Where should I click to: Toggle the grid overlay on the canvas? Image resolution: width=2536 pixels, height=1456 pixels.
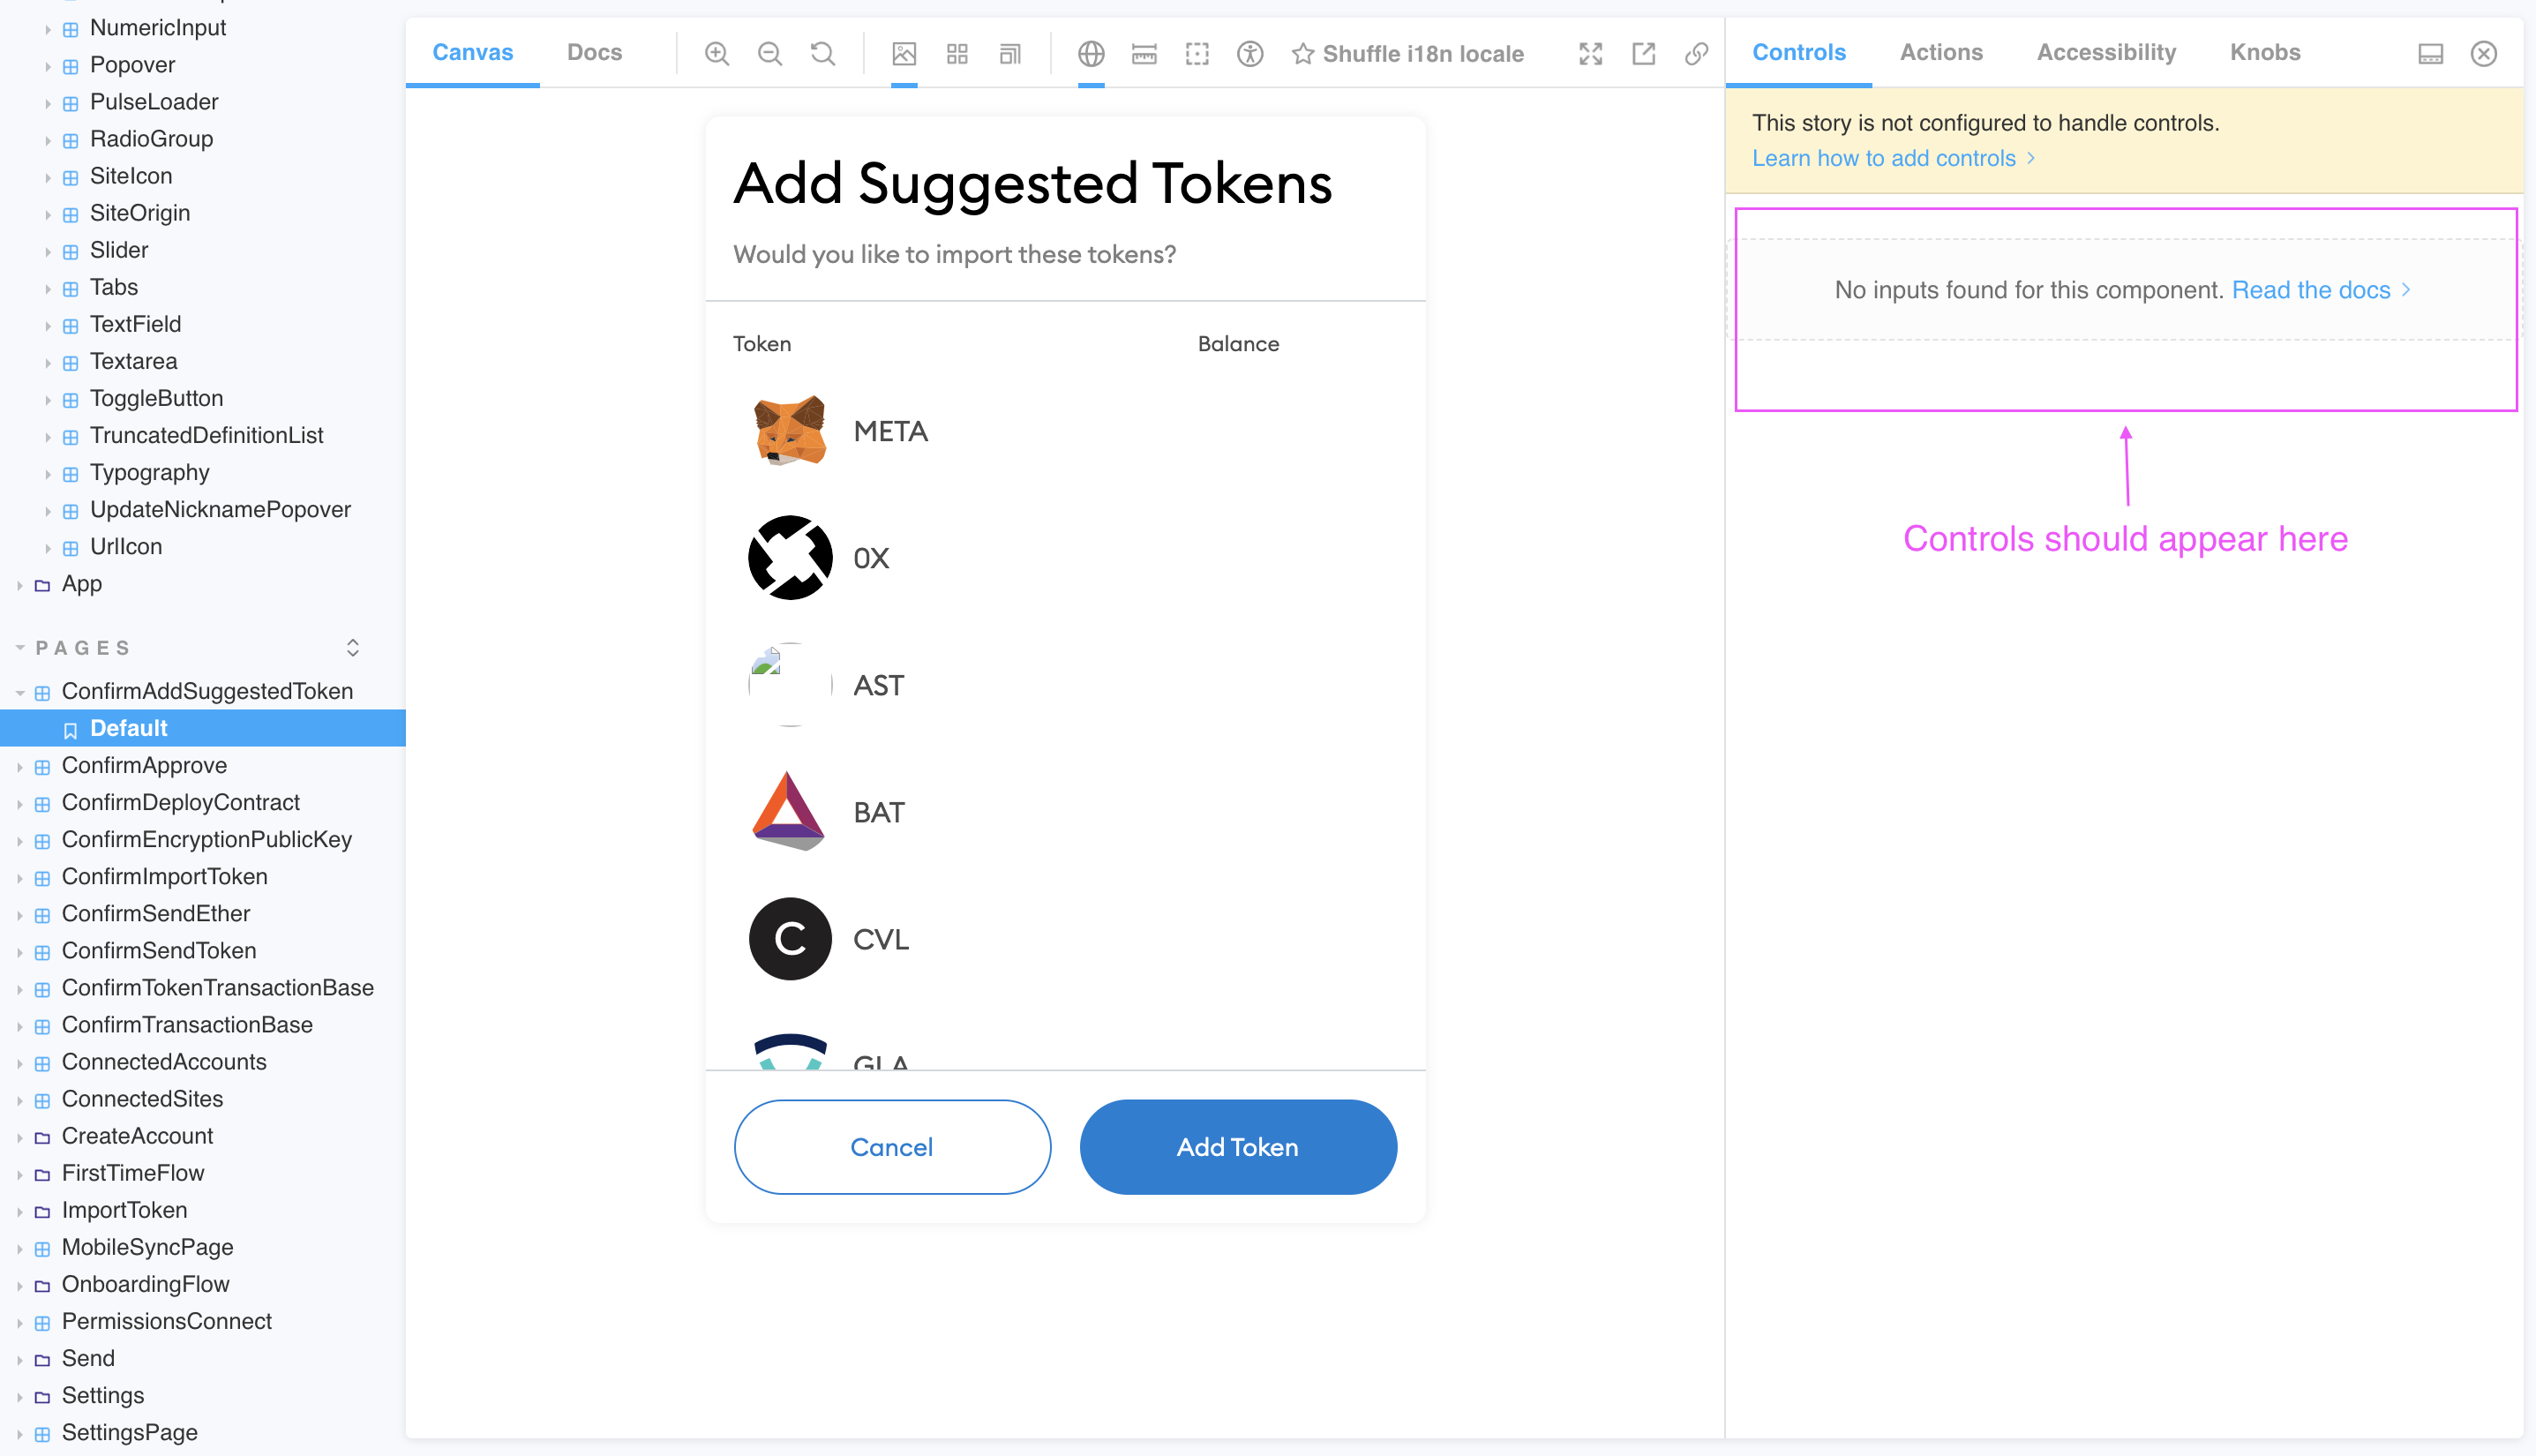(x=957, y=53)
